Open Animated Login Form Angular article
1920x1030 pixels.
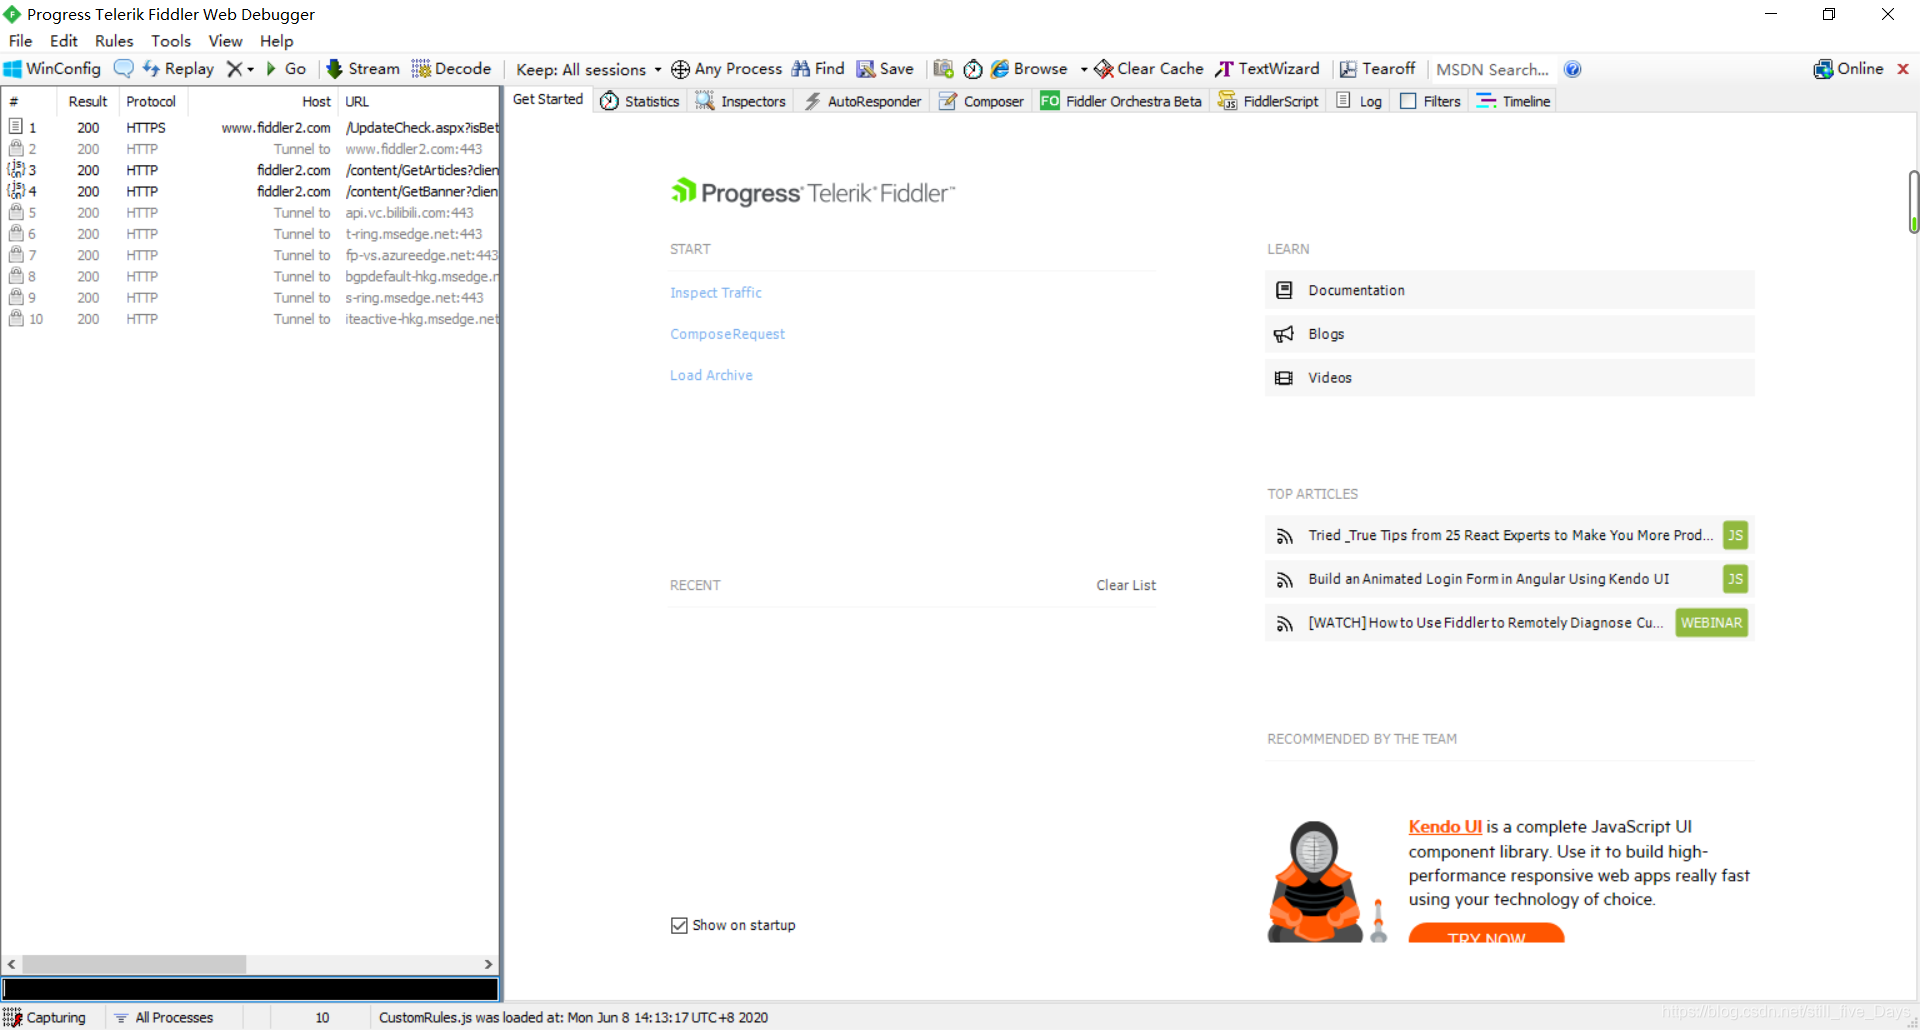point(1509,579)
